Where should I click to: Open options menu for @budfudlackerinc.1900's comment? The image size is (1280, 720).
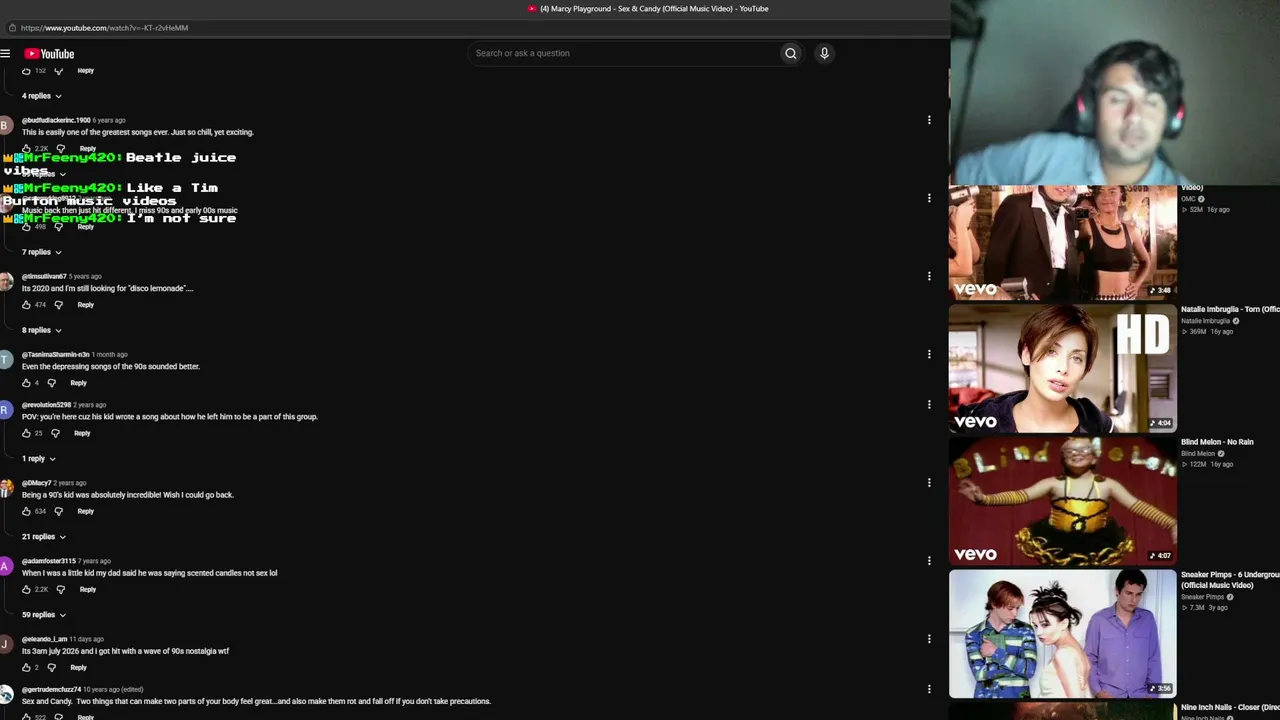[x=929, y=120]
